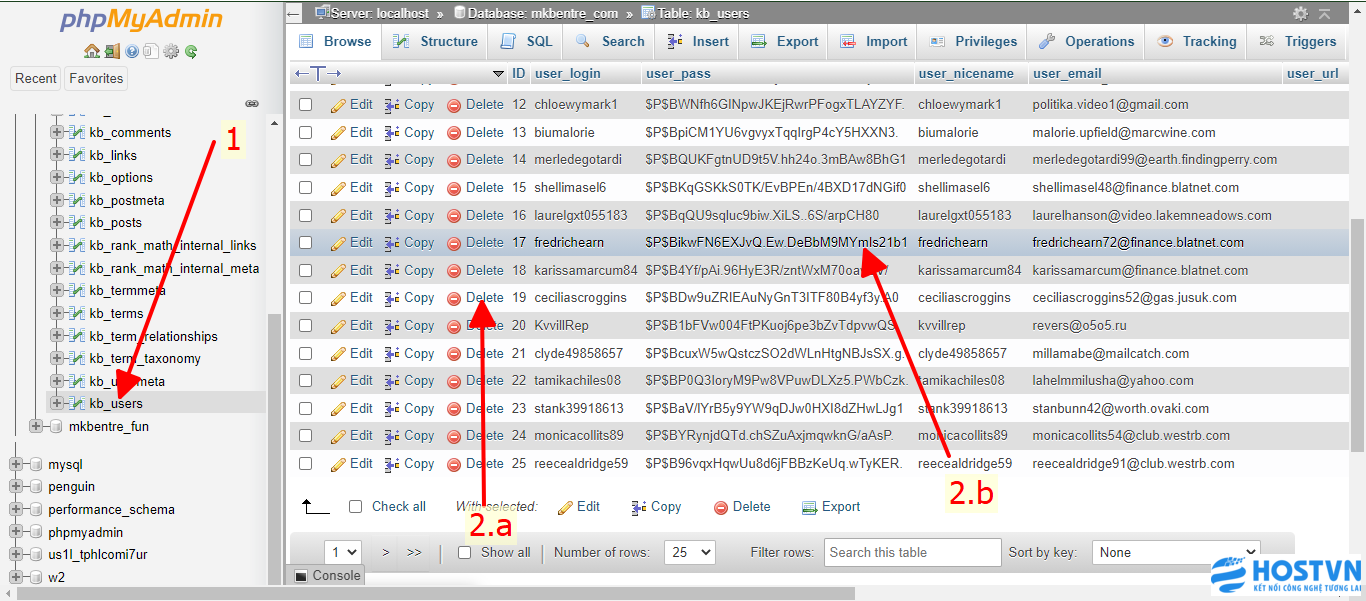Expand the kb_comments table node

point(57,133)
